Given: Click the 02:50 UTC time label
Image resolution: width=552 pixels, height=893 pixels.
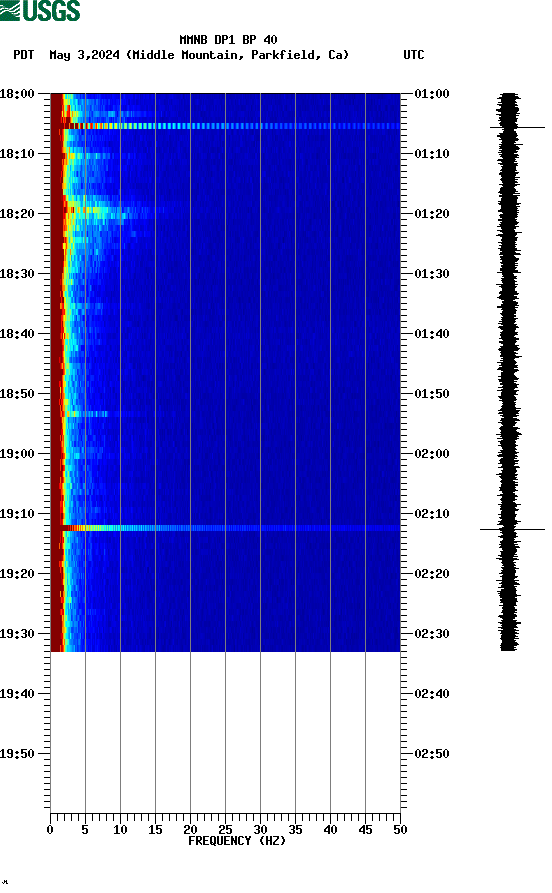Looking at the screenshot, I should click(x=432, y=754).
